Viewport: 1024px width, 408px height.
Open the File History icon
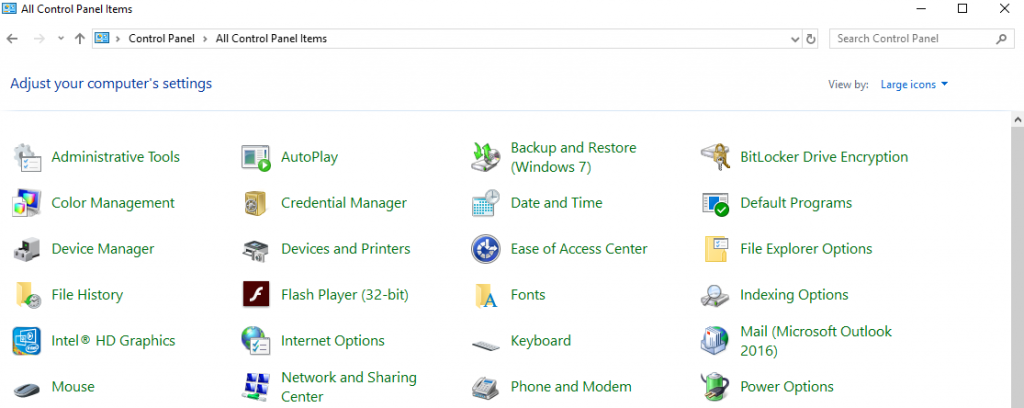click(x=27, y=295)
